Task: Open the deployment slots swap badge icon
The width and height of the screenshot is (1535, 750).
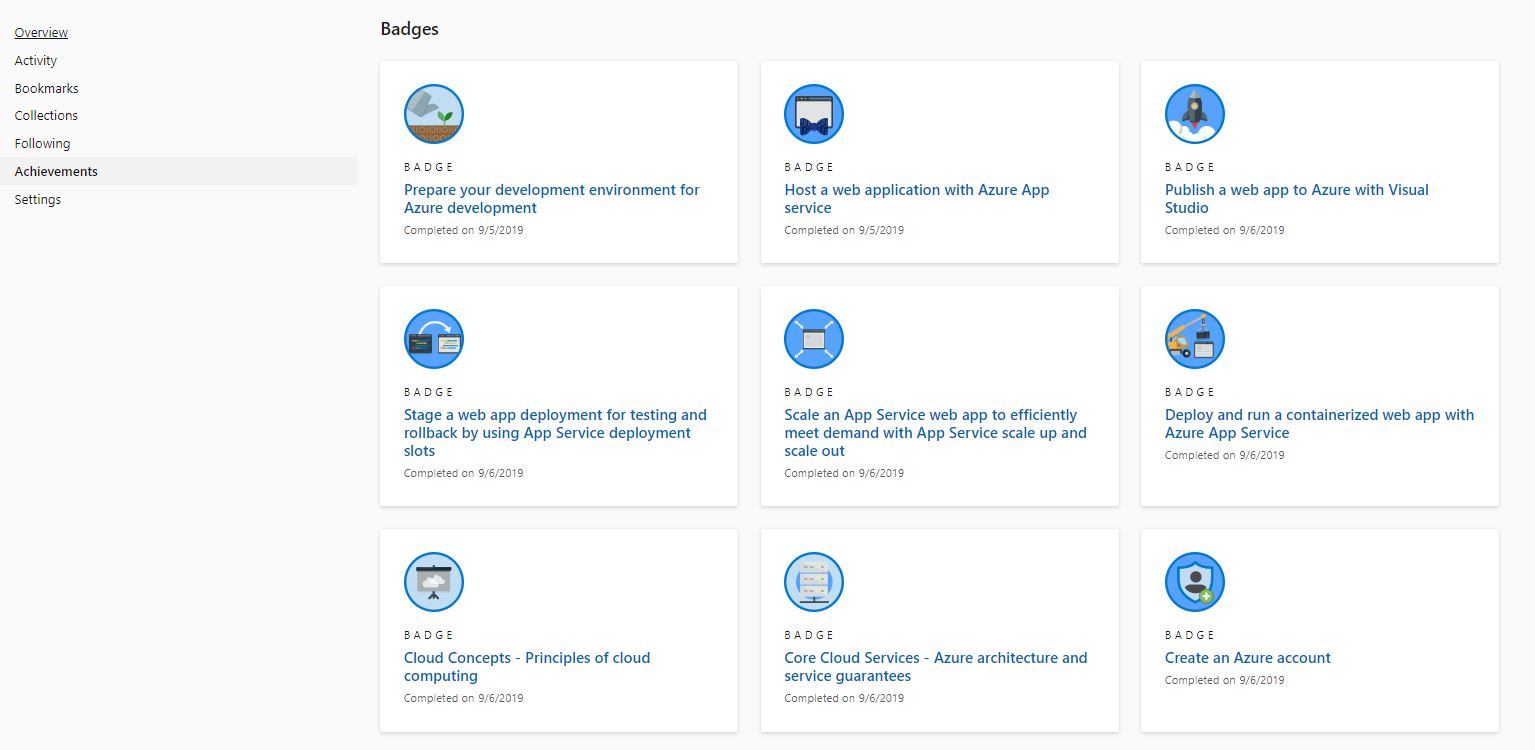Action: pos(434,339)
